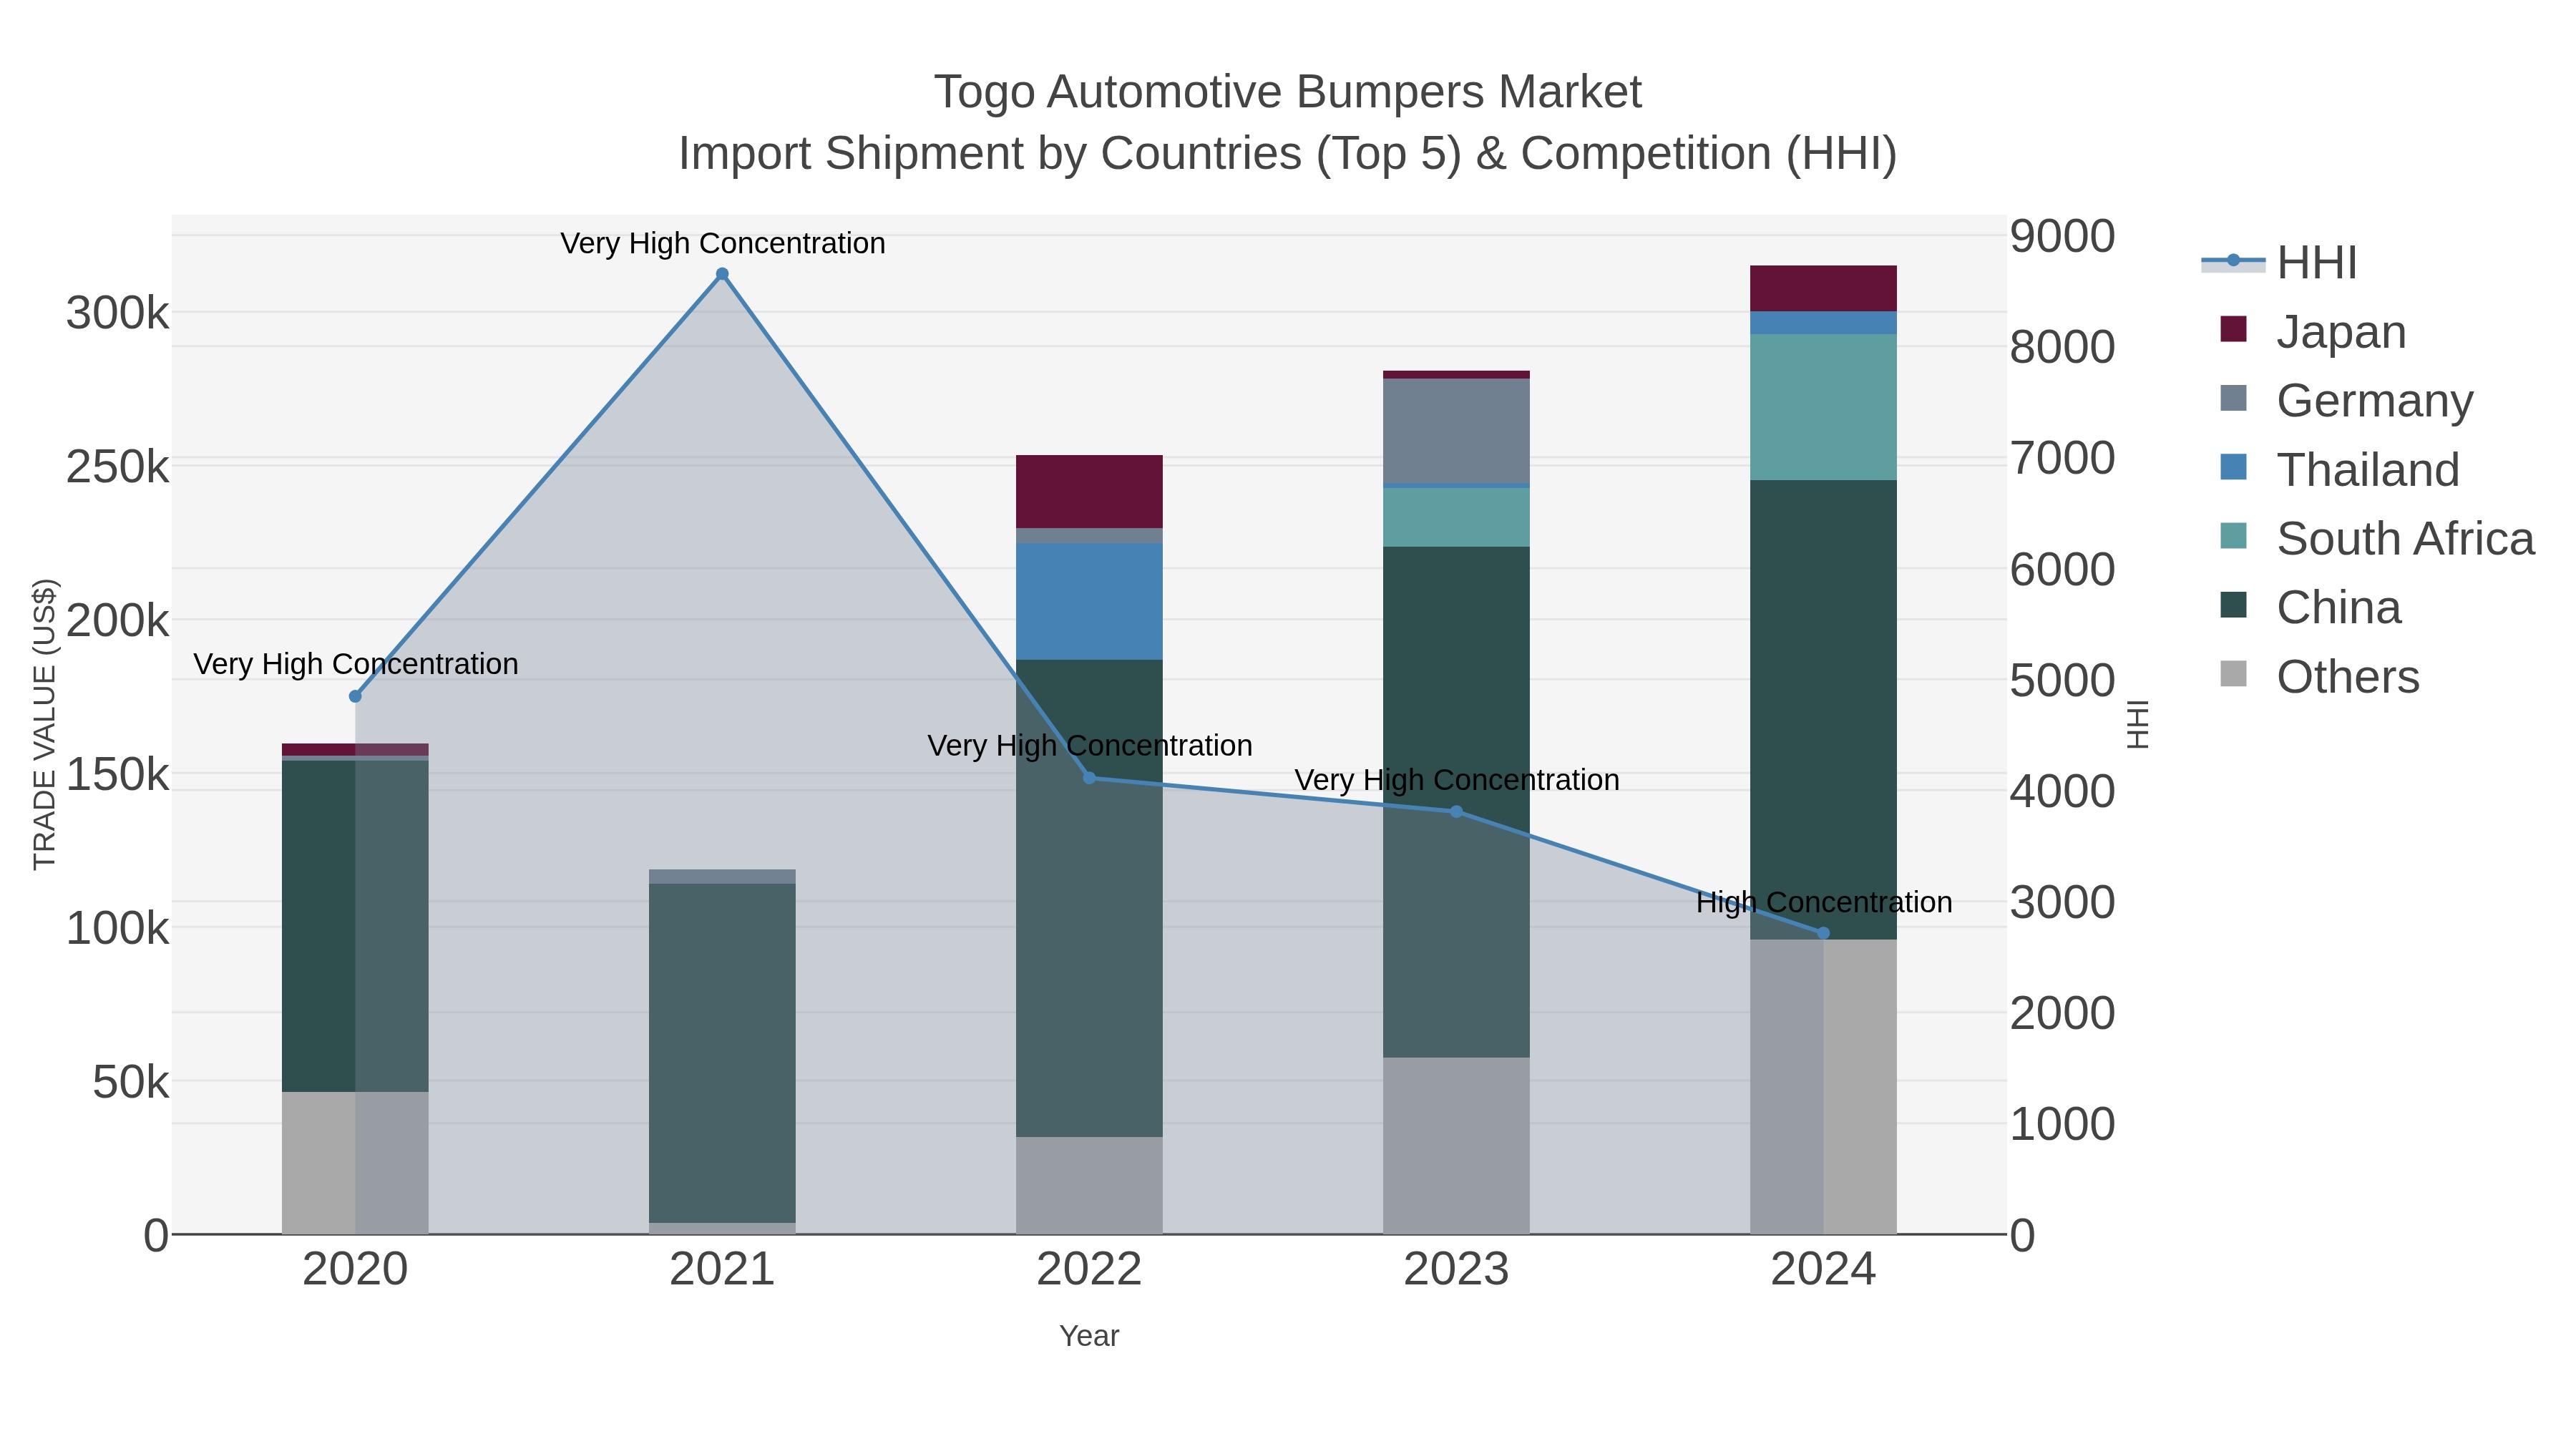This screenshot has height=1449, width=2576.
Task: Click 'Very High Concentration' label above 2021
Action: click(x=723, y=243)
